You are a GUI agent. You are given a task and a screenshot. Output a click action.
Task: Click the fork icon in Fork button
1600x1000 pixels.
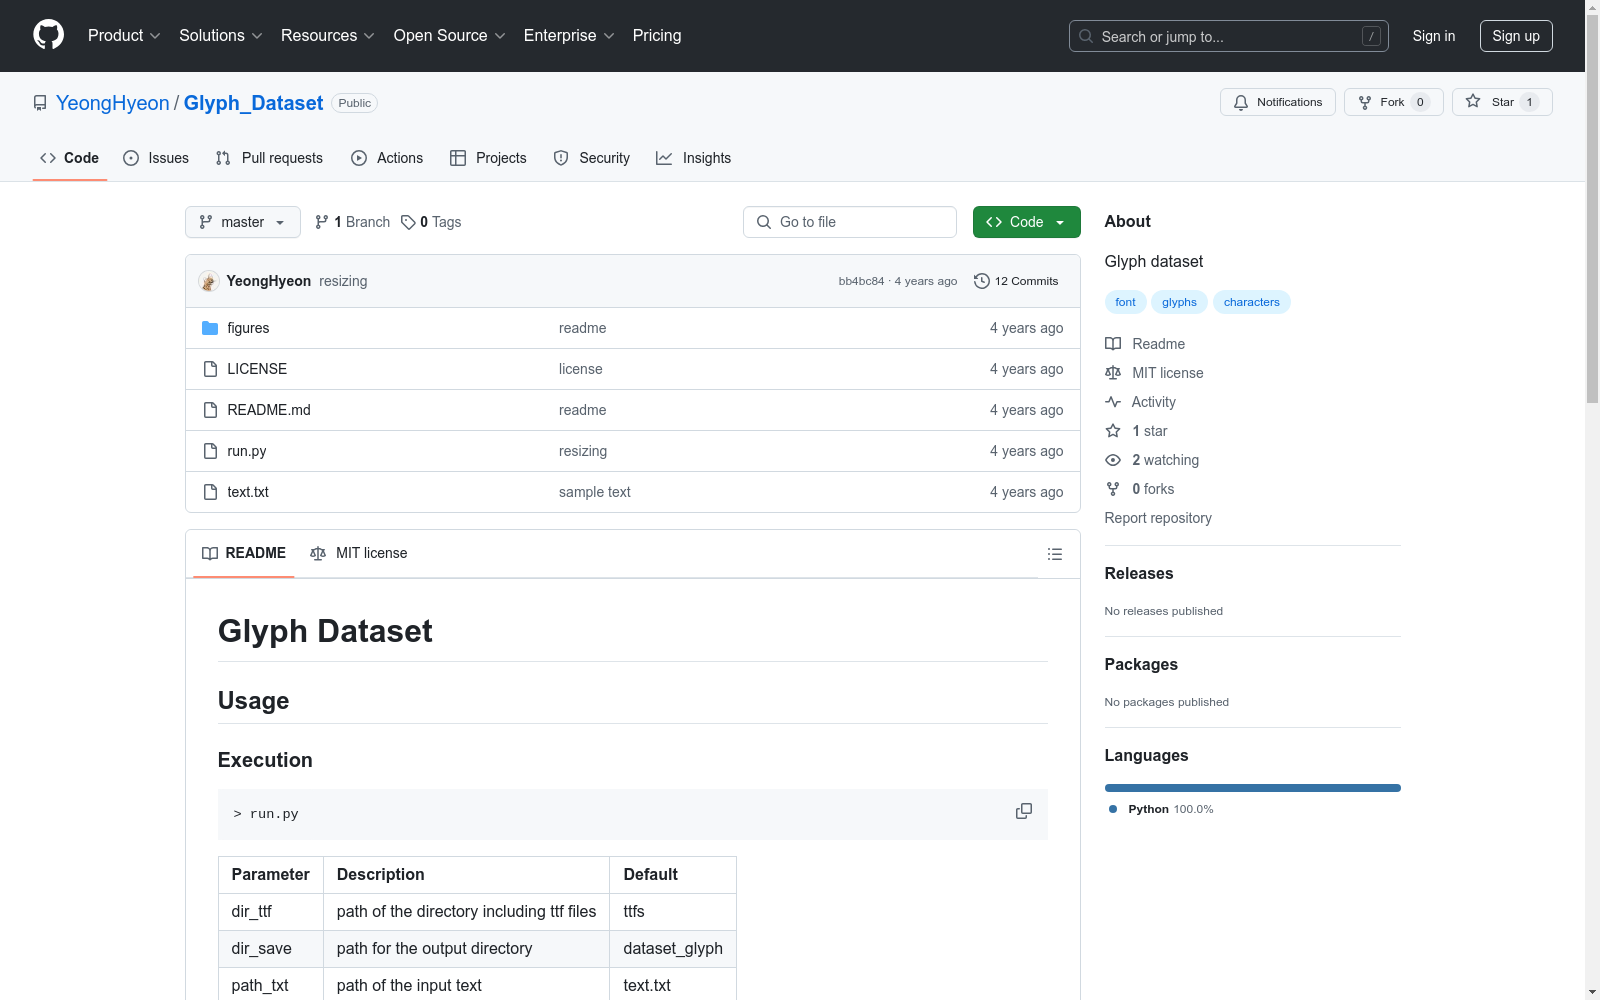click(x=1365, y=102)
